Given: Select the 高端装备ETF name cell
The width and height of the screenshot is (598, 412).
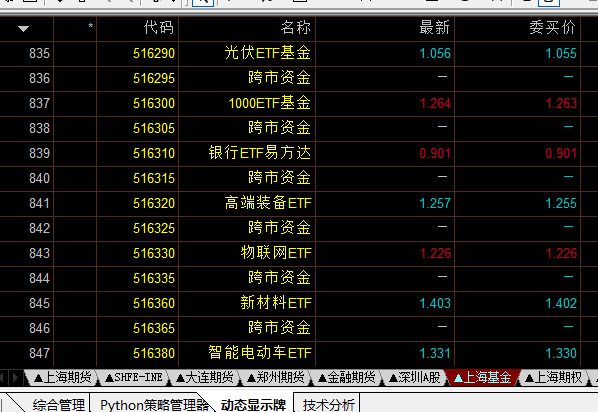Looking at the screenshot, I should point(268,203).
